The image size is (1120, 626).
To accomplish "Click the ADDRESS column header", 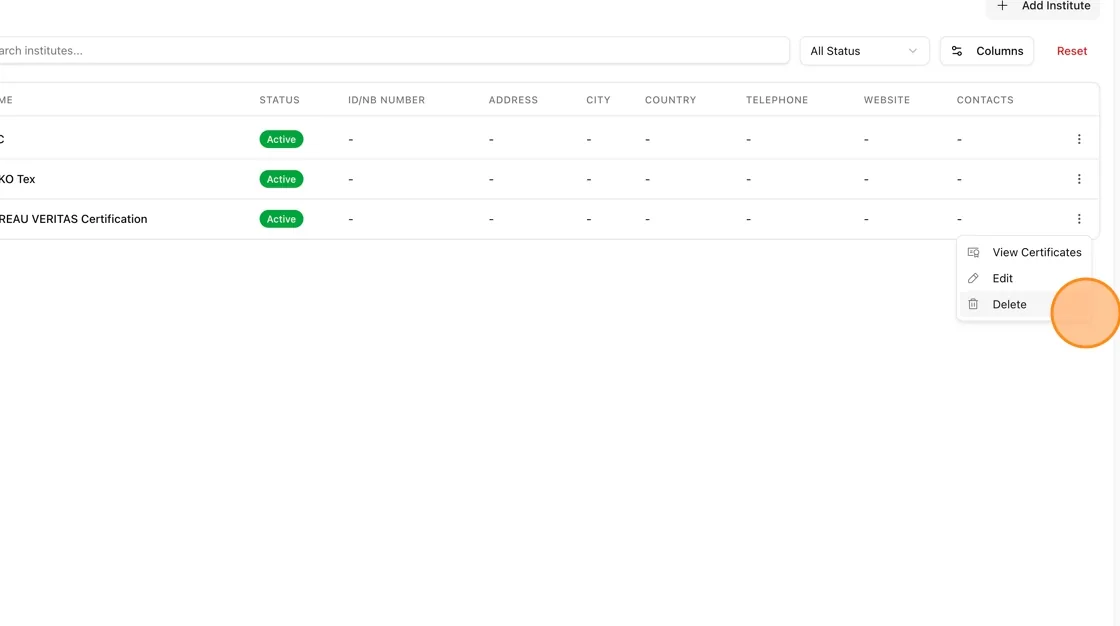I will point(513,100).
